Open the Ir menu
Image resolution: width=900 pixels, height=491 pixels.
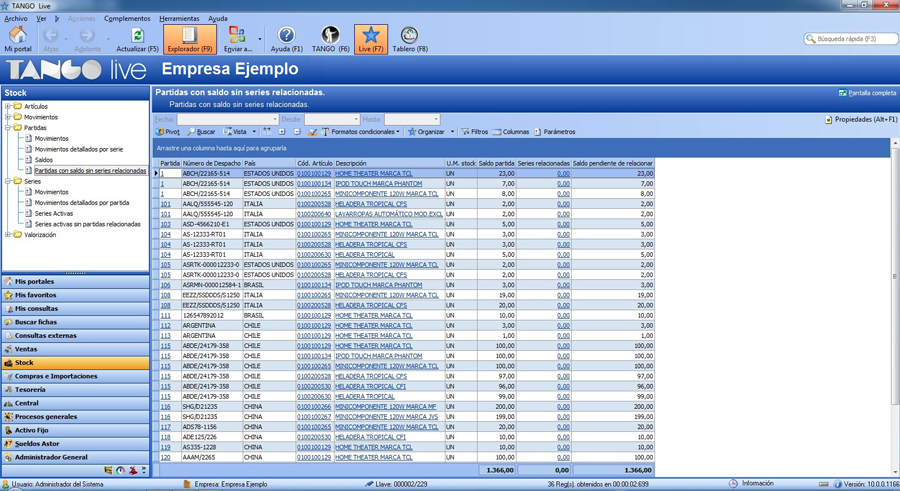click(x=57, y=18)
